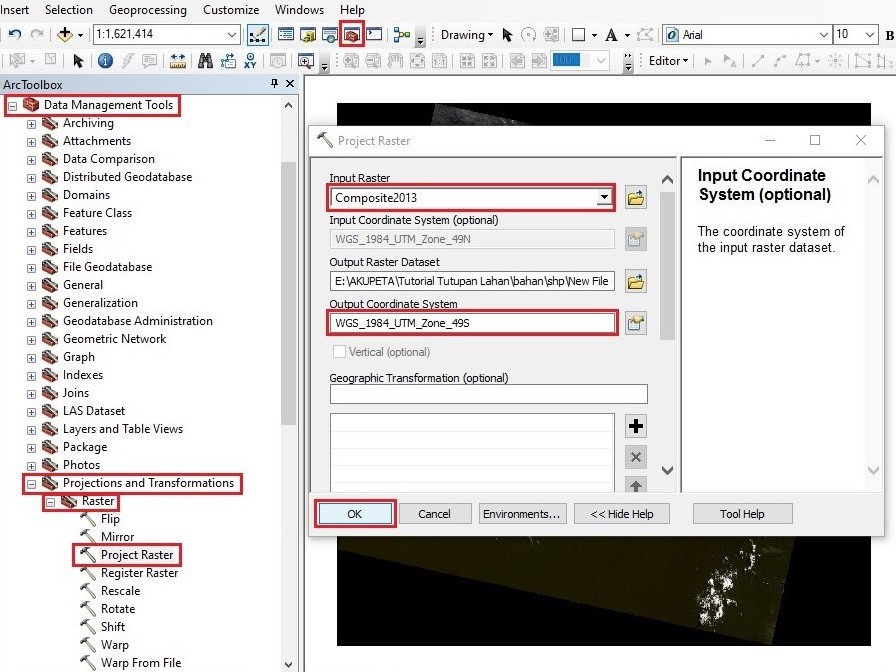Close the ArcToolbox panel
Screen dimensions: 896x672
tap(290, 83)
